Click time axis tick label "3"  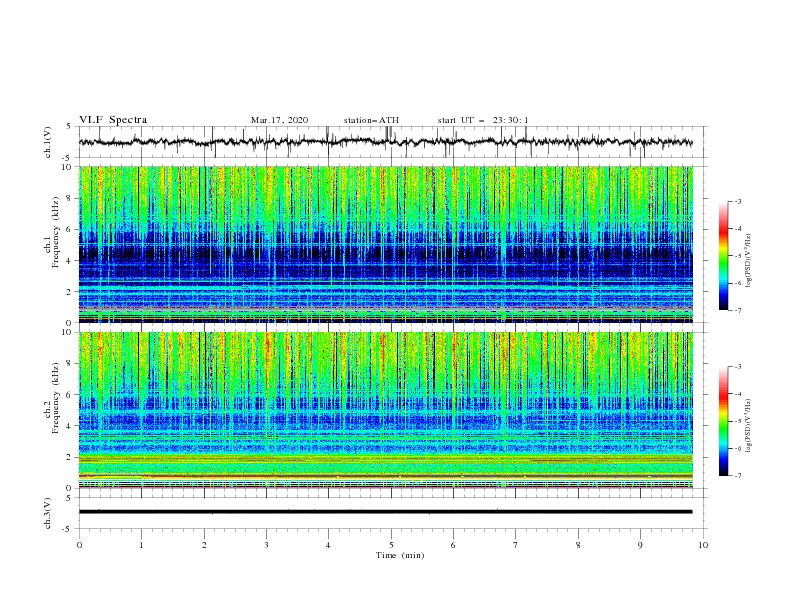pyautogui.click(x=266, y=545)
